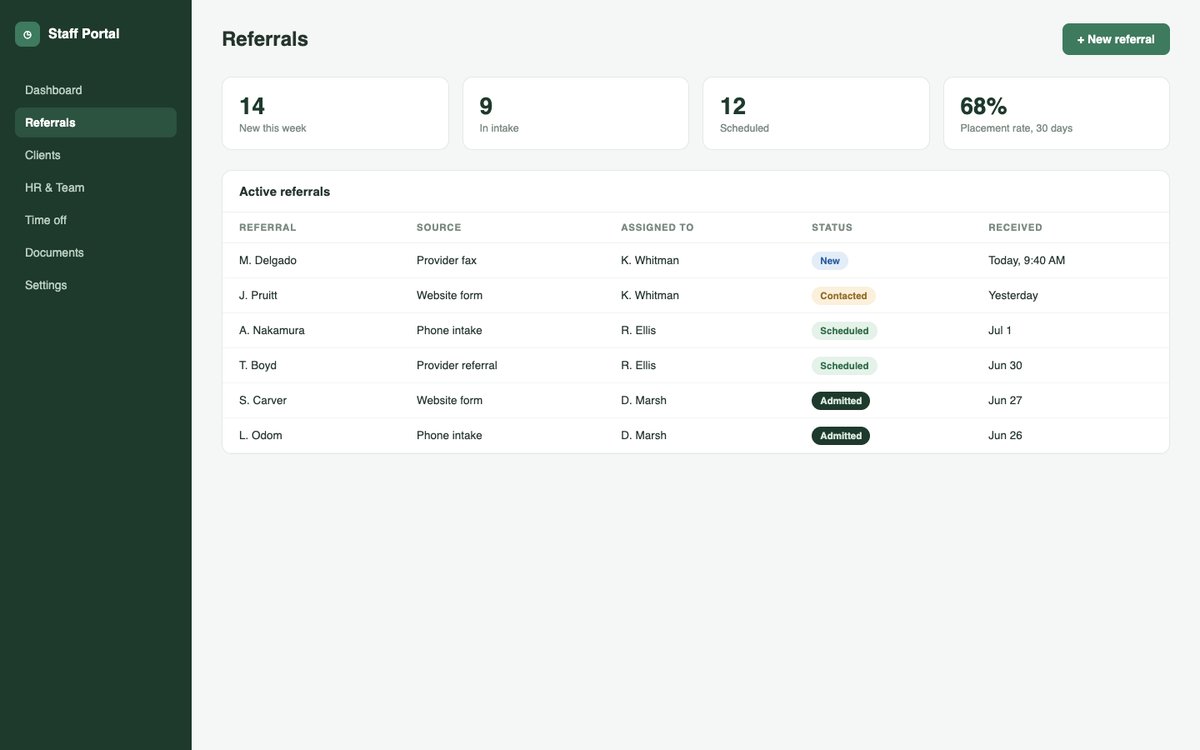Viewport: 1200px width, 750px height.
Task: Select the 68% Placement rate card
Action: point(1057,114)
